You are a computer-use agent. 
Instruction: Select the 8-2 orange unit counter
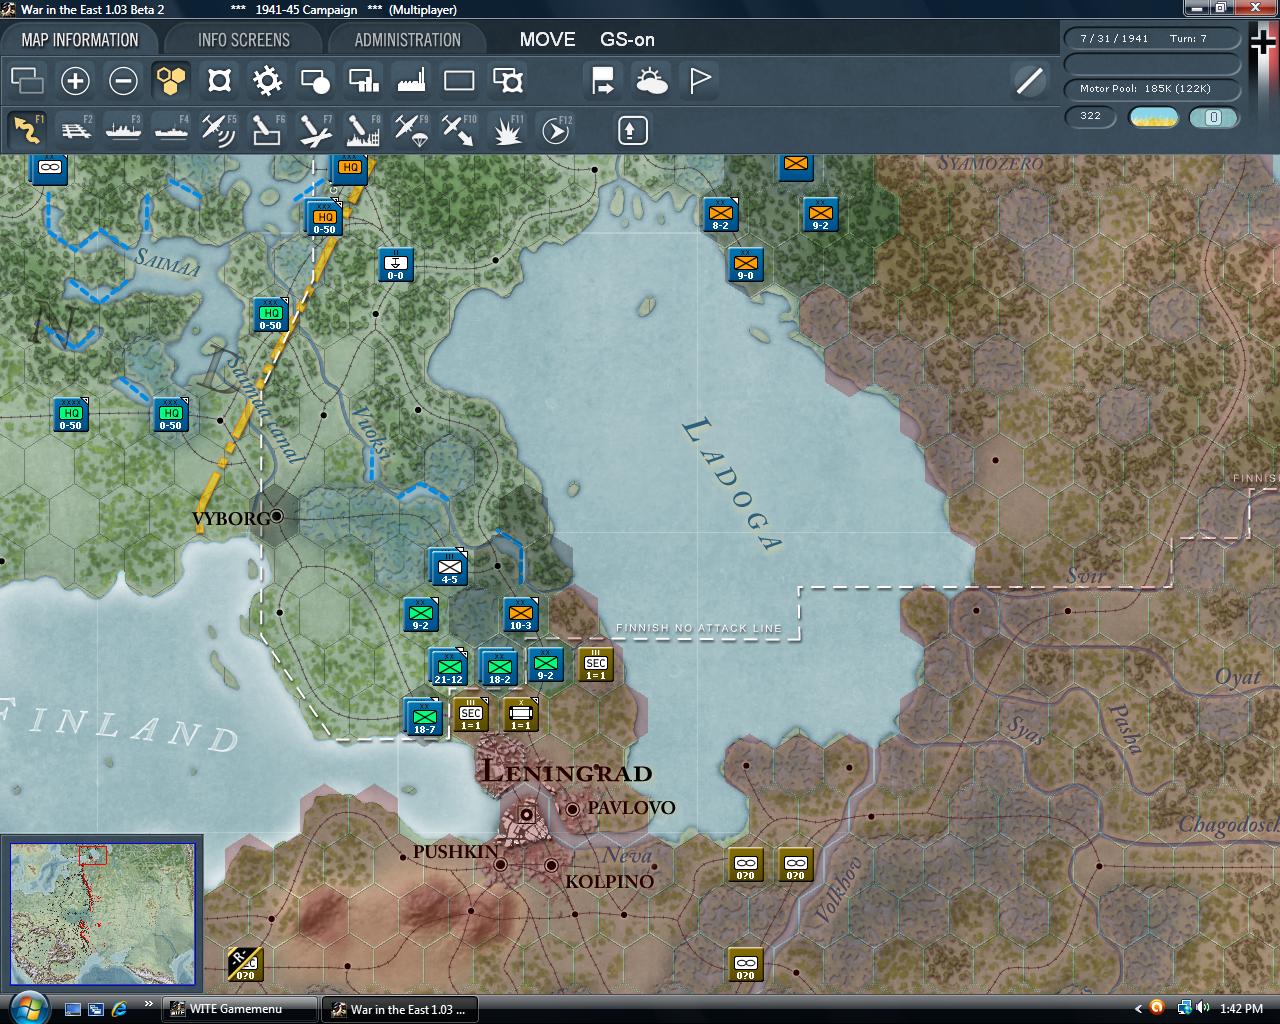point(720,214)
